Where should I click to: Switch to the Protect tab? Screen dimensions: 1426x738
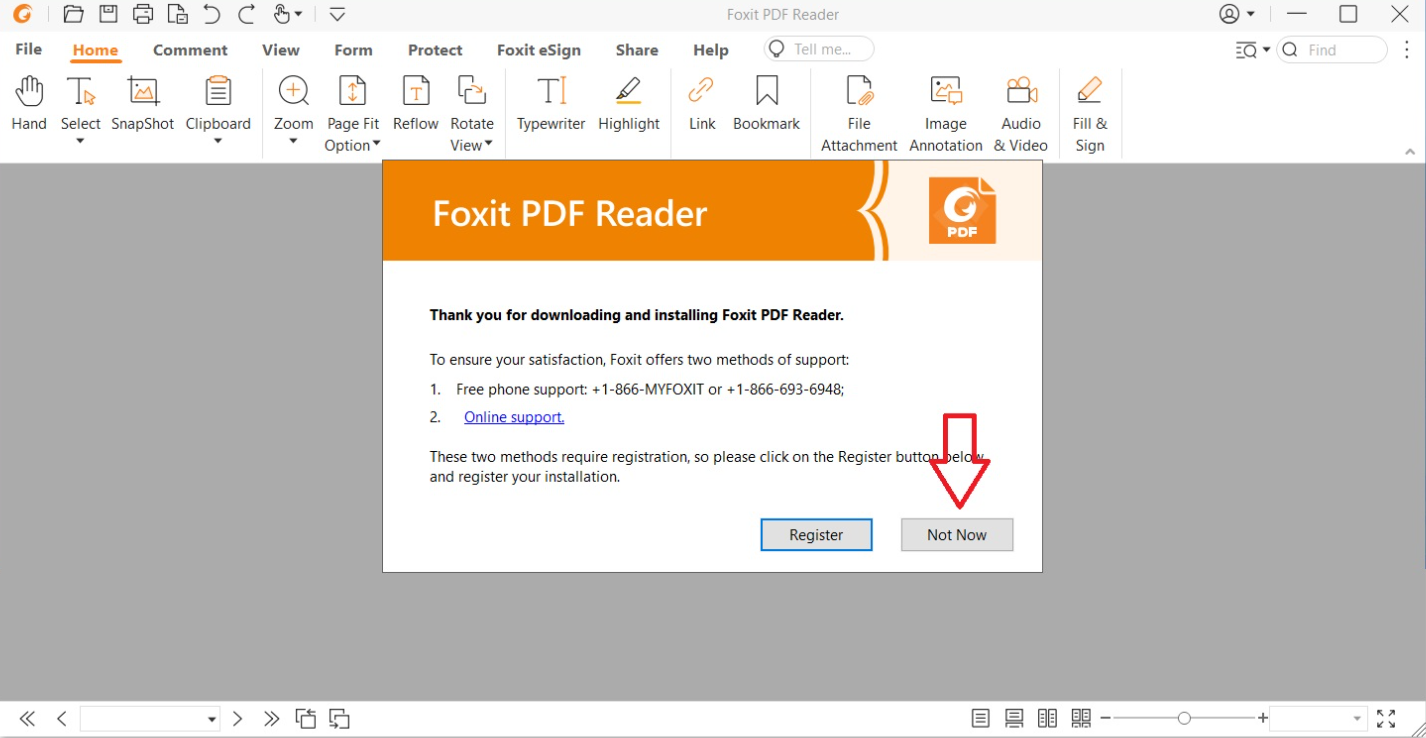(435, 50)
